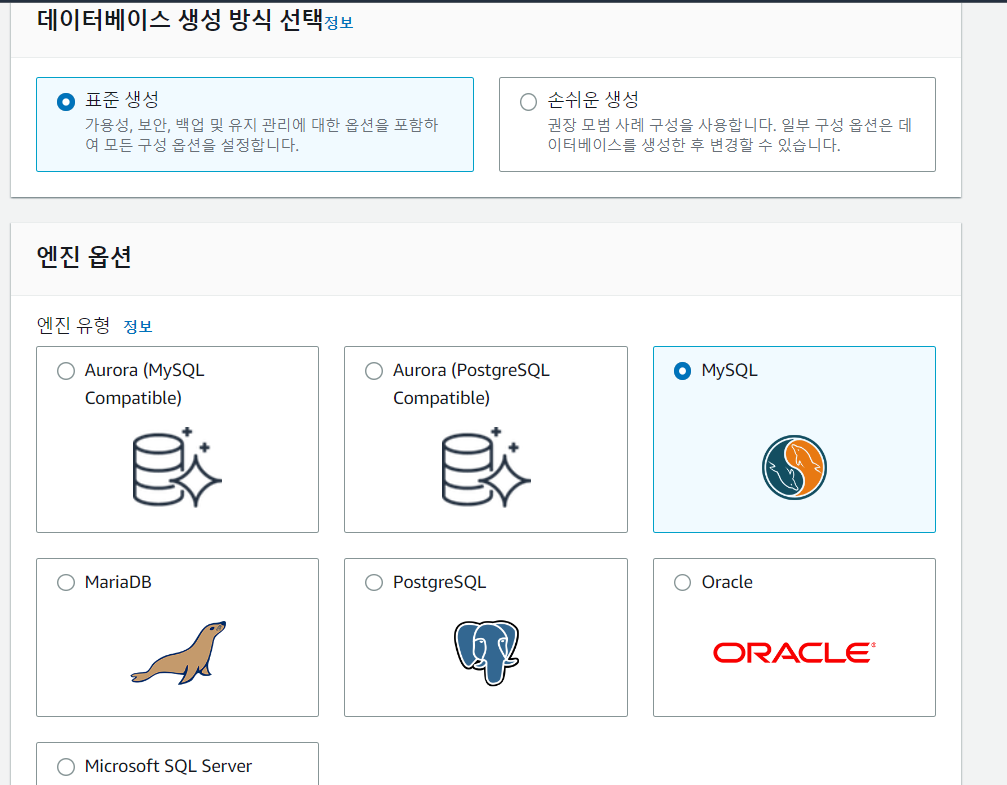1007x785 pixels.
Task: Choose Aurora (MySQL Compatible) radio option
Action: (66, 371)
